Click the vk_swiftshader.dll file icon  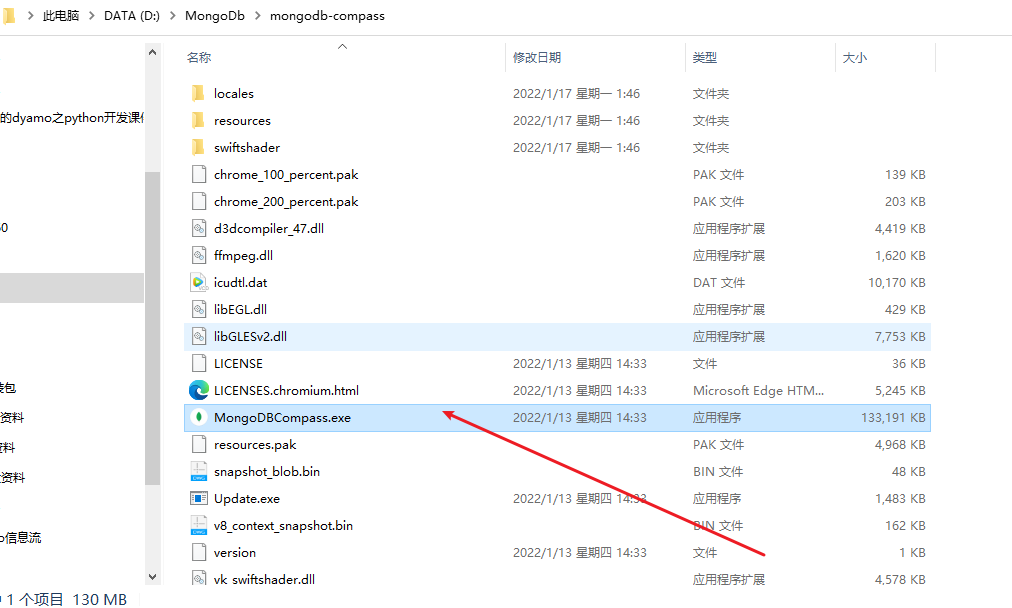pyautogui.click(x=199, y=578)
